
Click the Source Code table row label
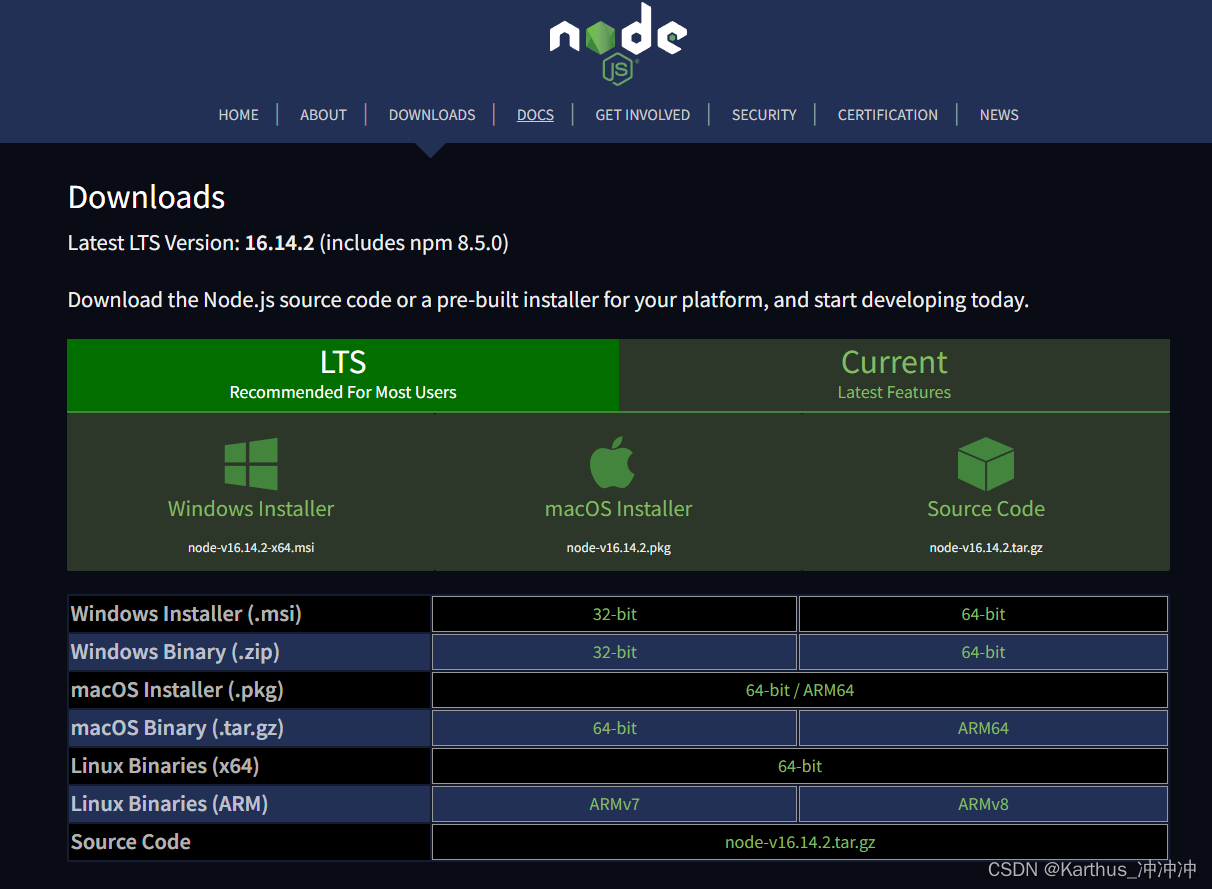131,842
